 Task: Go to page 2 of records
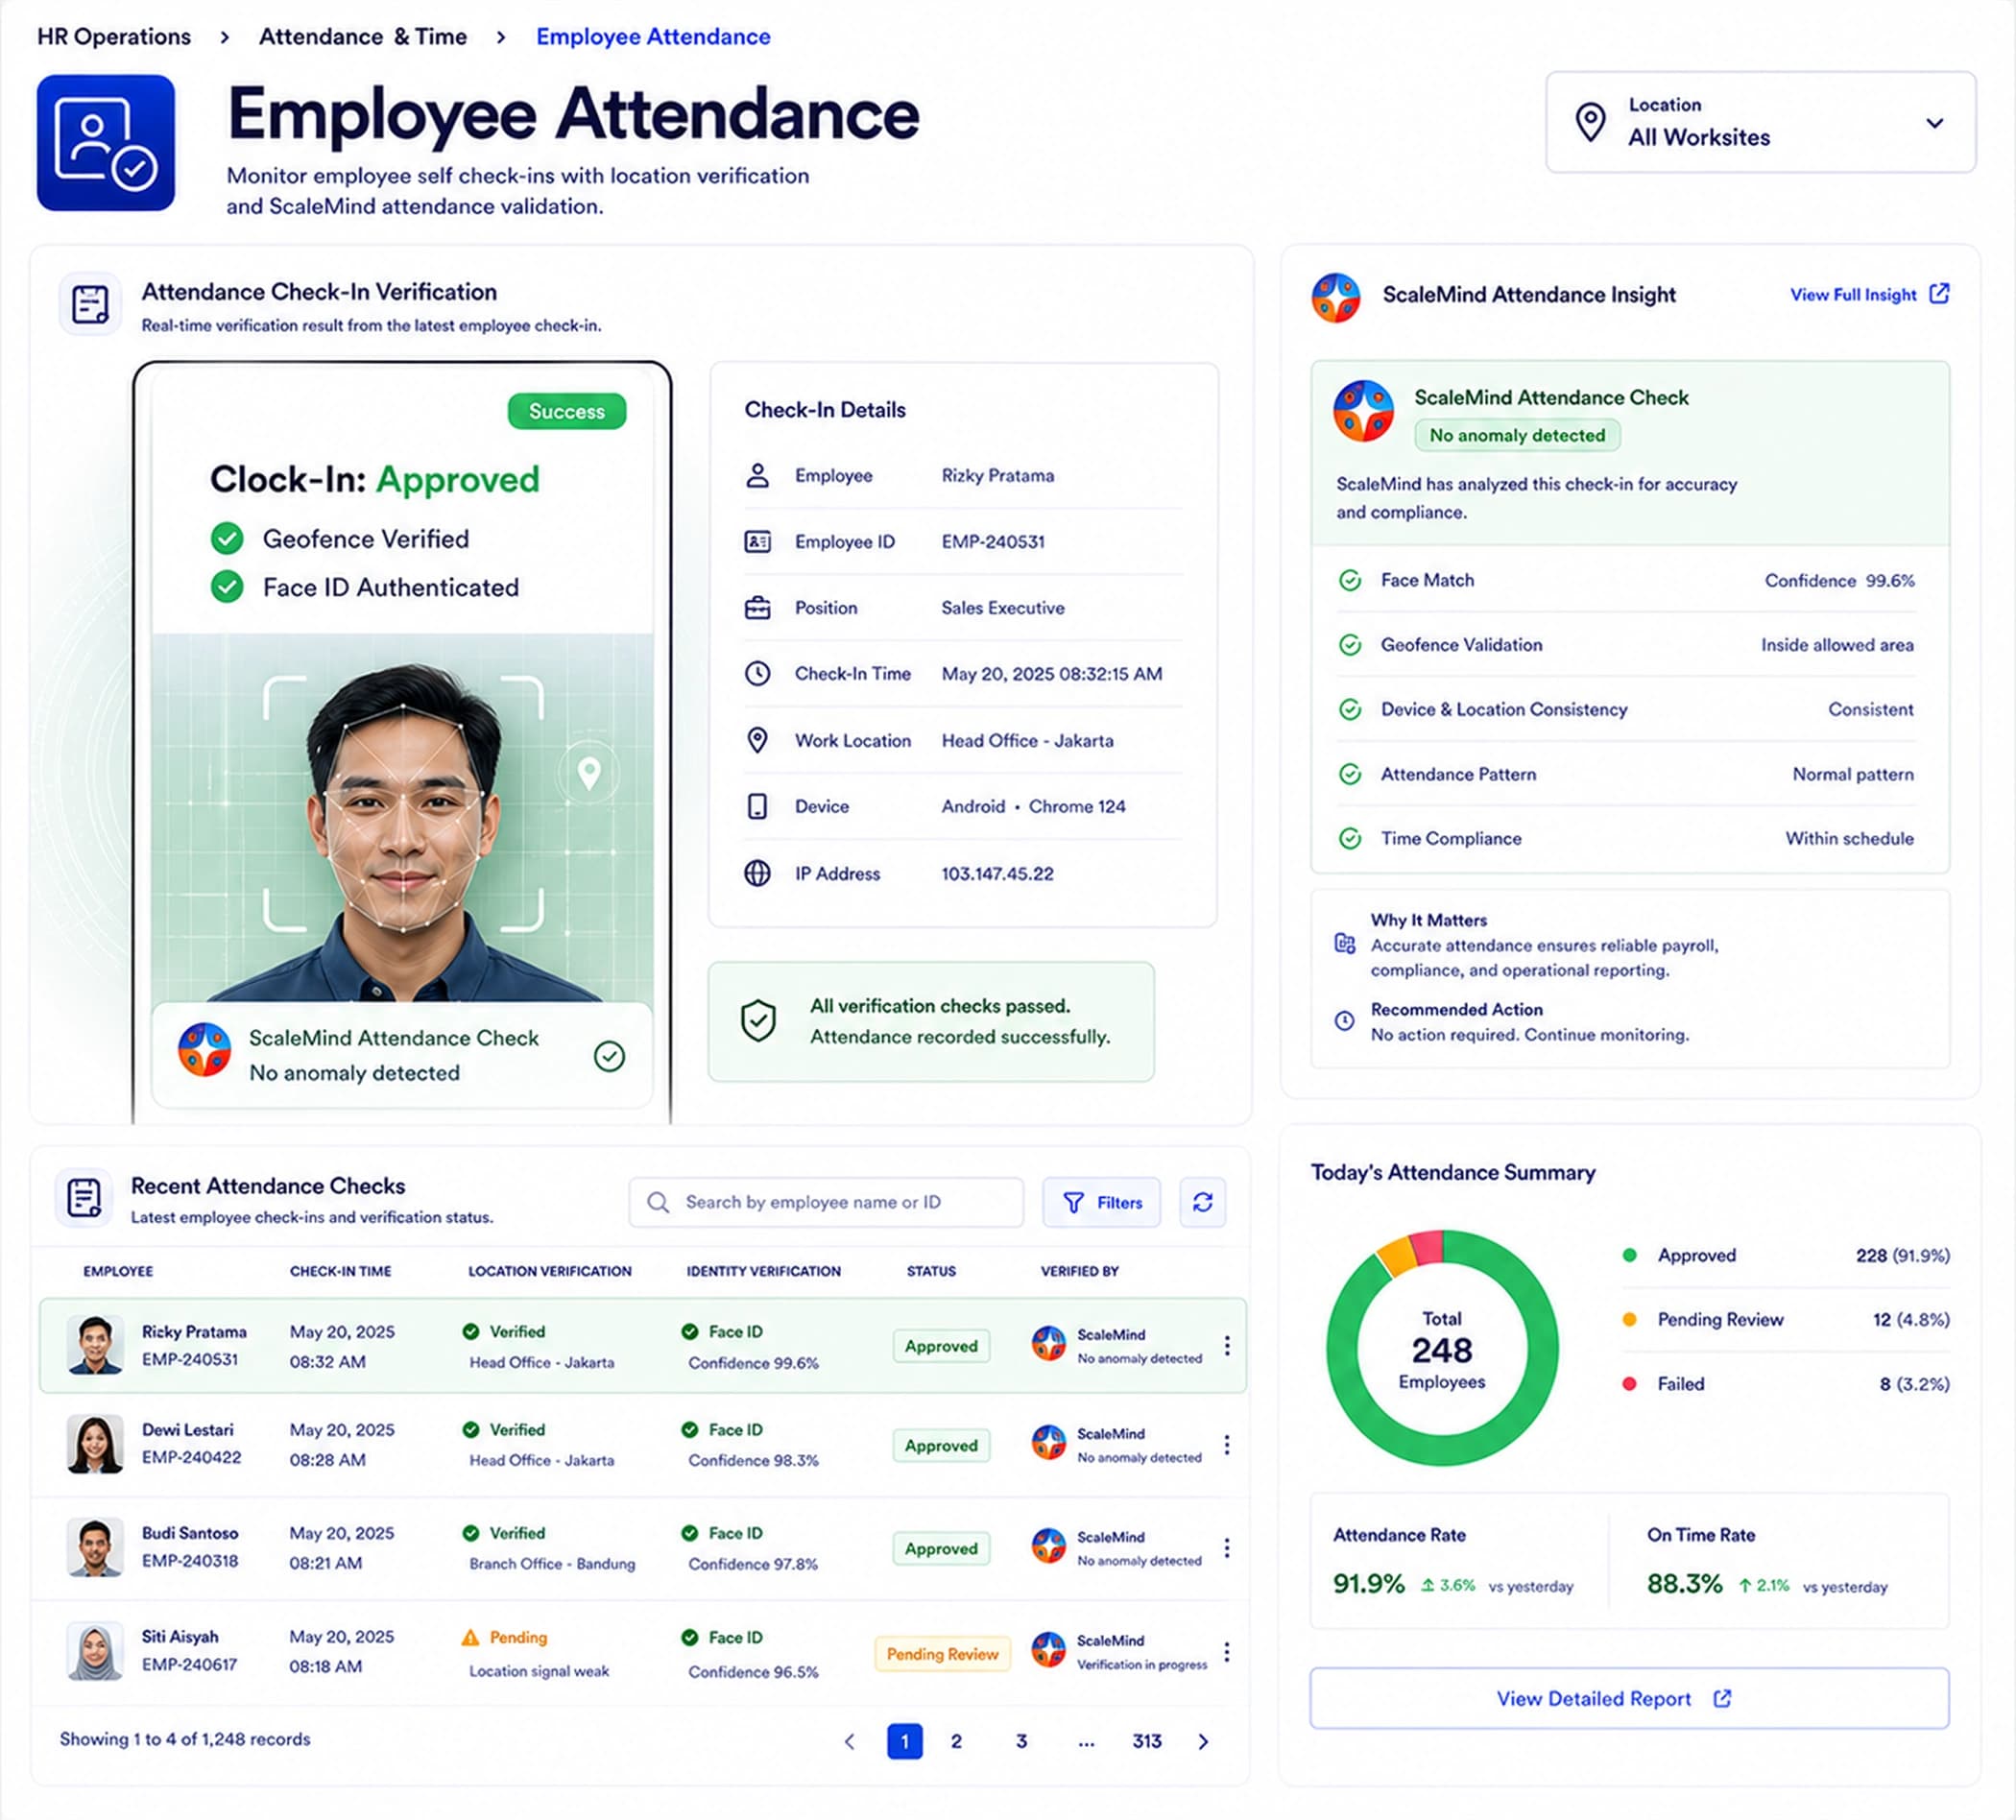pyautogui.click(x=956, y=1741)
